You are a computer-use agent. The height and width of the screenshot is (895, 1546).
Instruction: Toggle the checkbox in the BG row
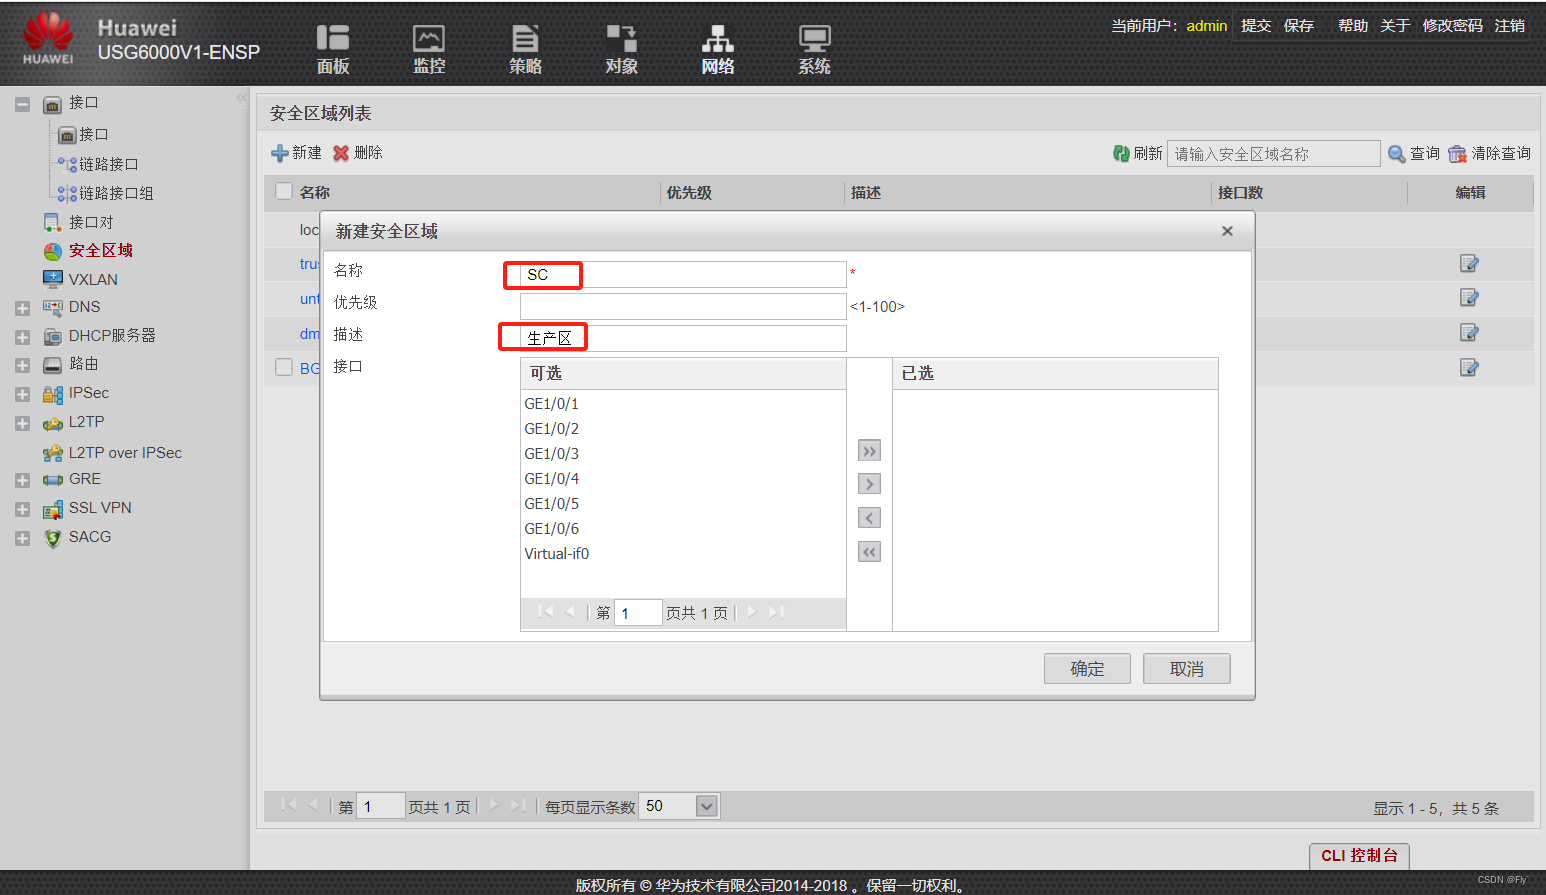coord(284,367)
